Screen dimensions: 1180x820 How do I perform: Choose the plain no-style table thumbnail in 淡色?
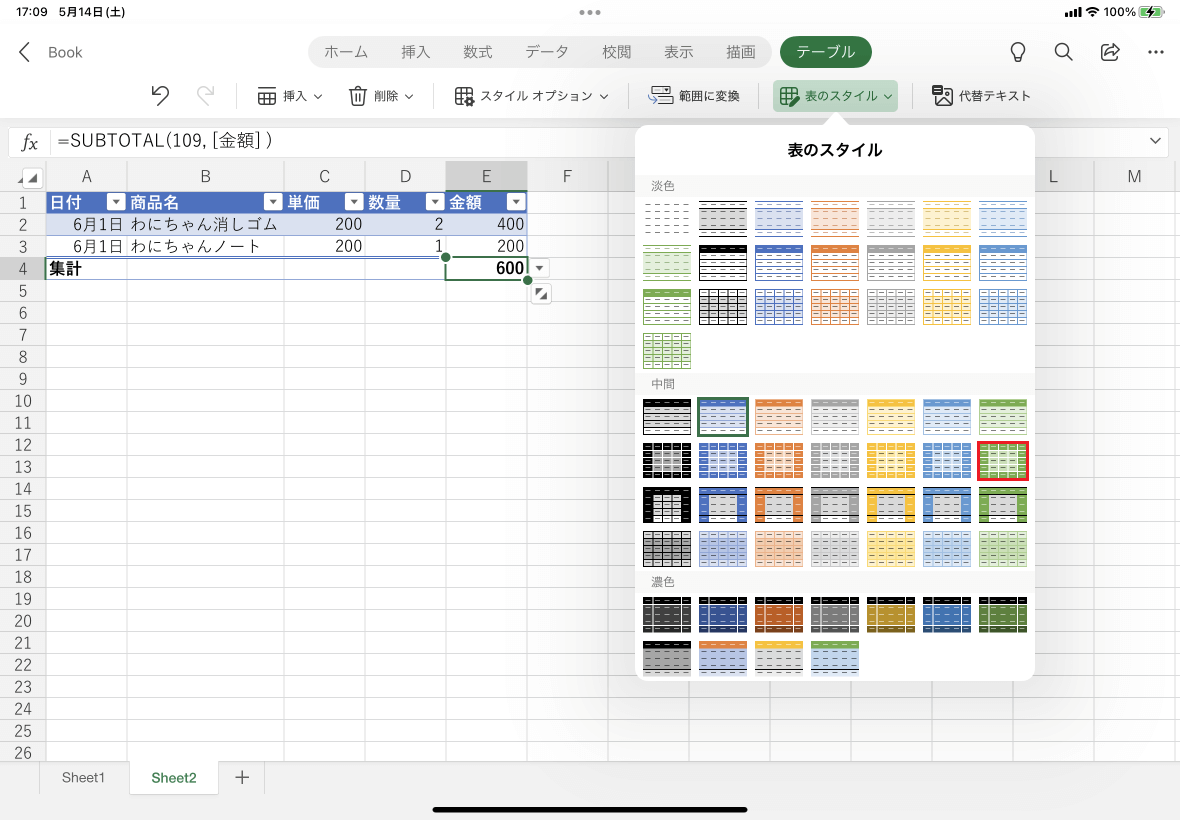(667, 219)
